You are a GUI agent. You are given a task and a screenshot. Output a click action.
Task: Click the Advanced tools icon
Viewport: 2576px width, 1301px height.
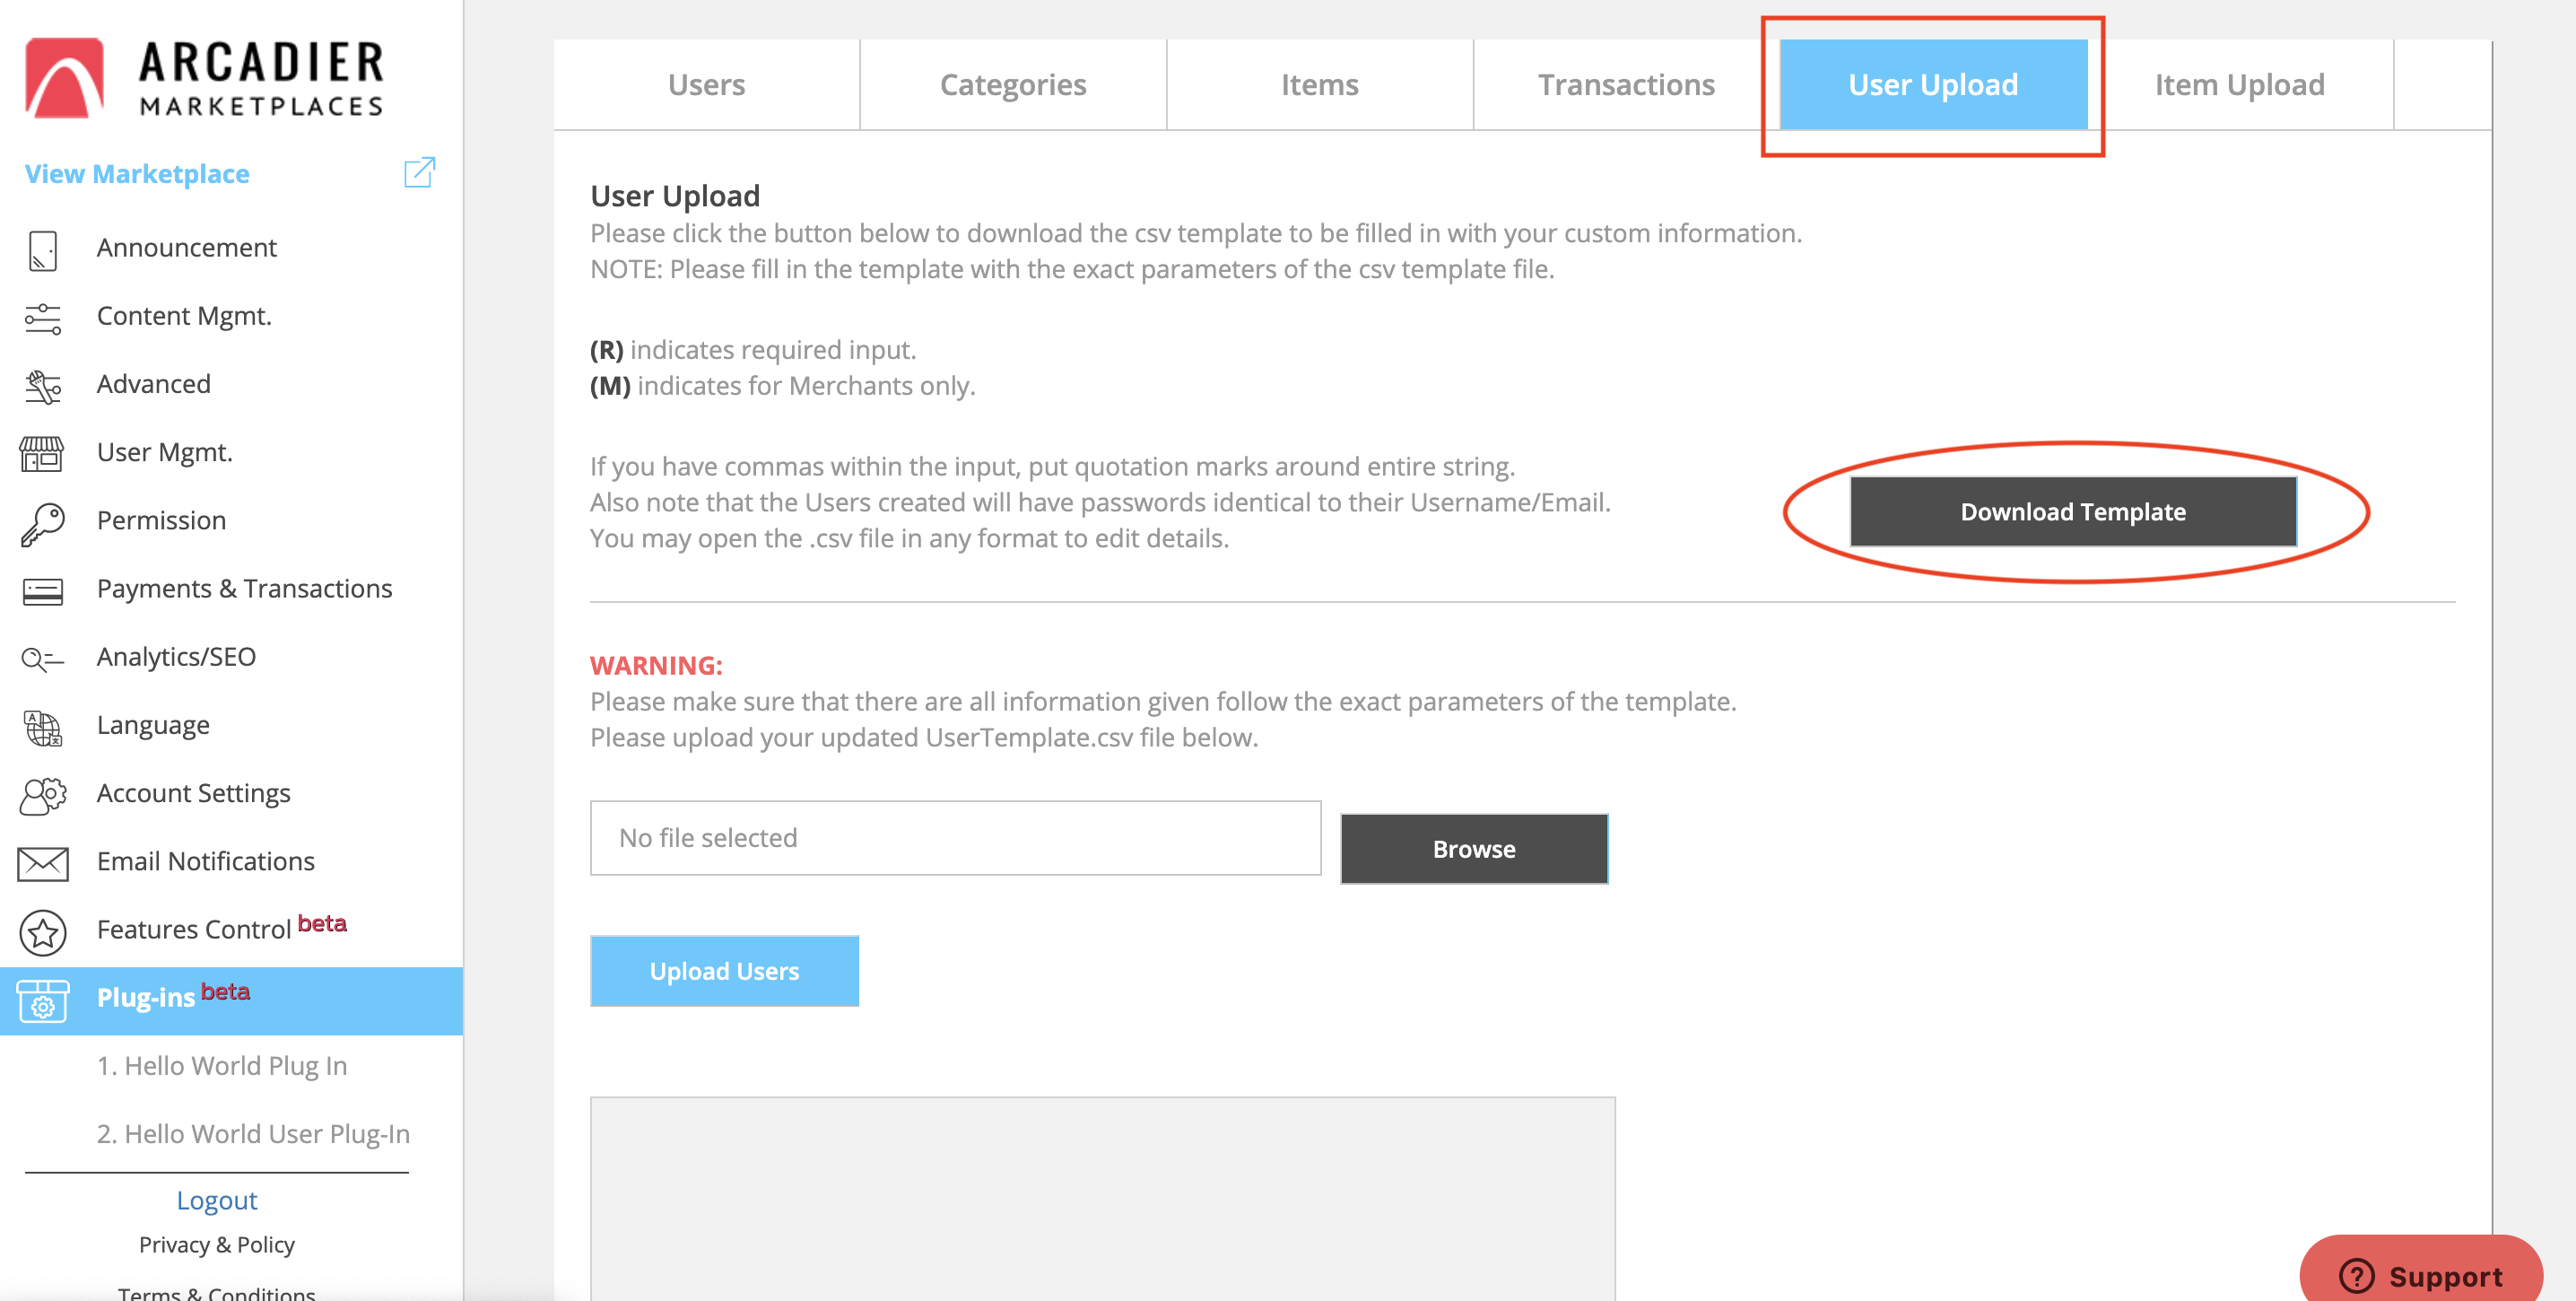pos(42,386)
